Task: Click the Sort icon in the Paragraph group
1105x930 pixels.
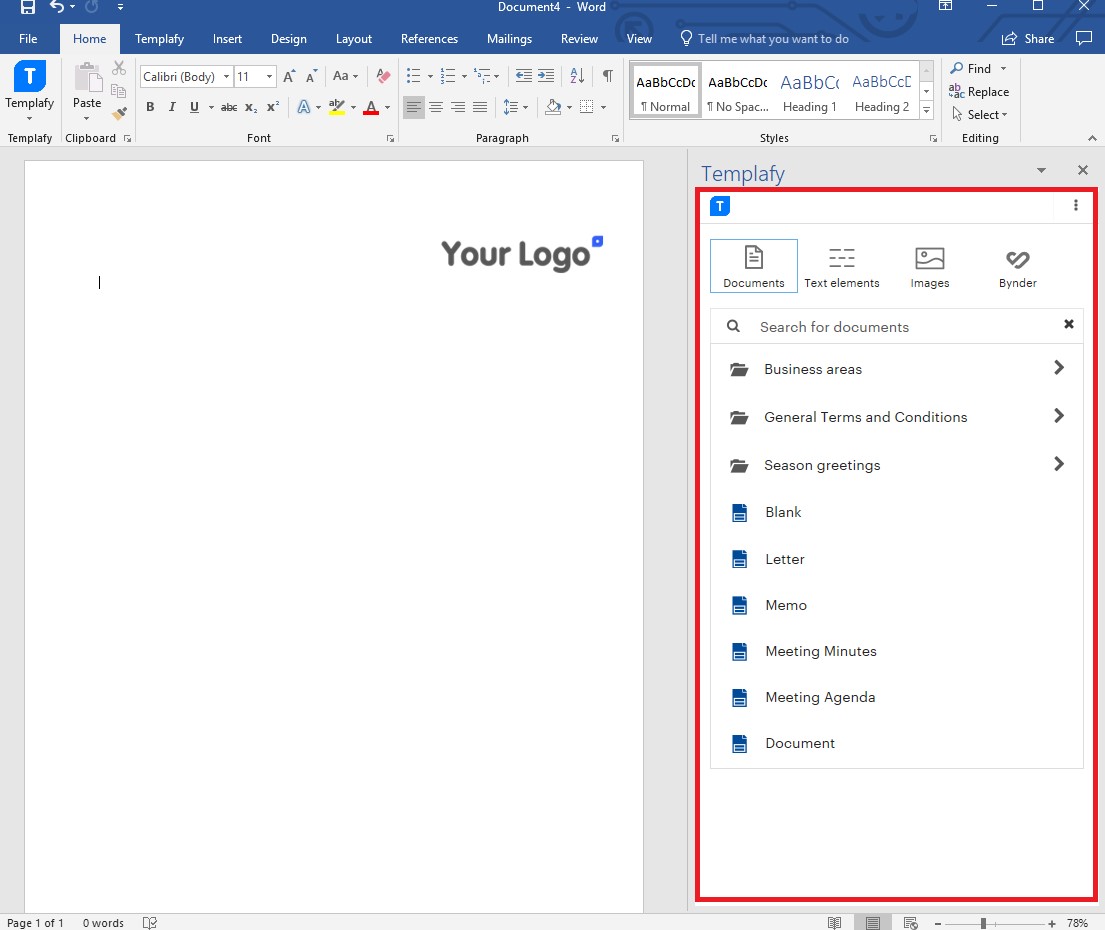Action: 576,75
